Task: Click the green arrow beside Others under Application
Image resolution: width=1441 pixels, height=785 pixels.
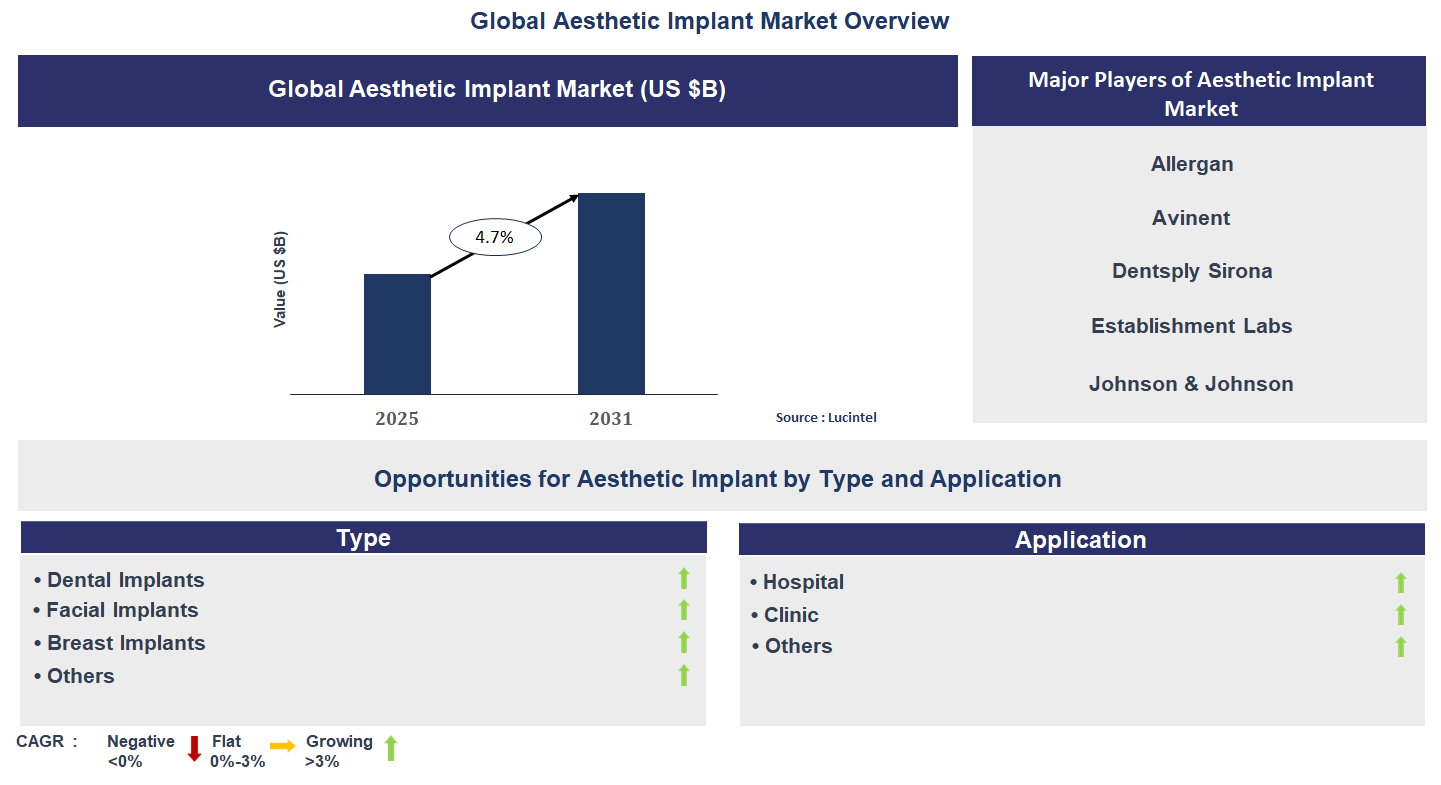Action: (1400, 645)
